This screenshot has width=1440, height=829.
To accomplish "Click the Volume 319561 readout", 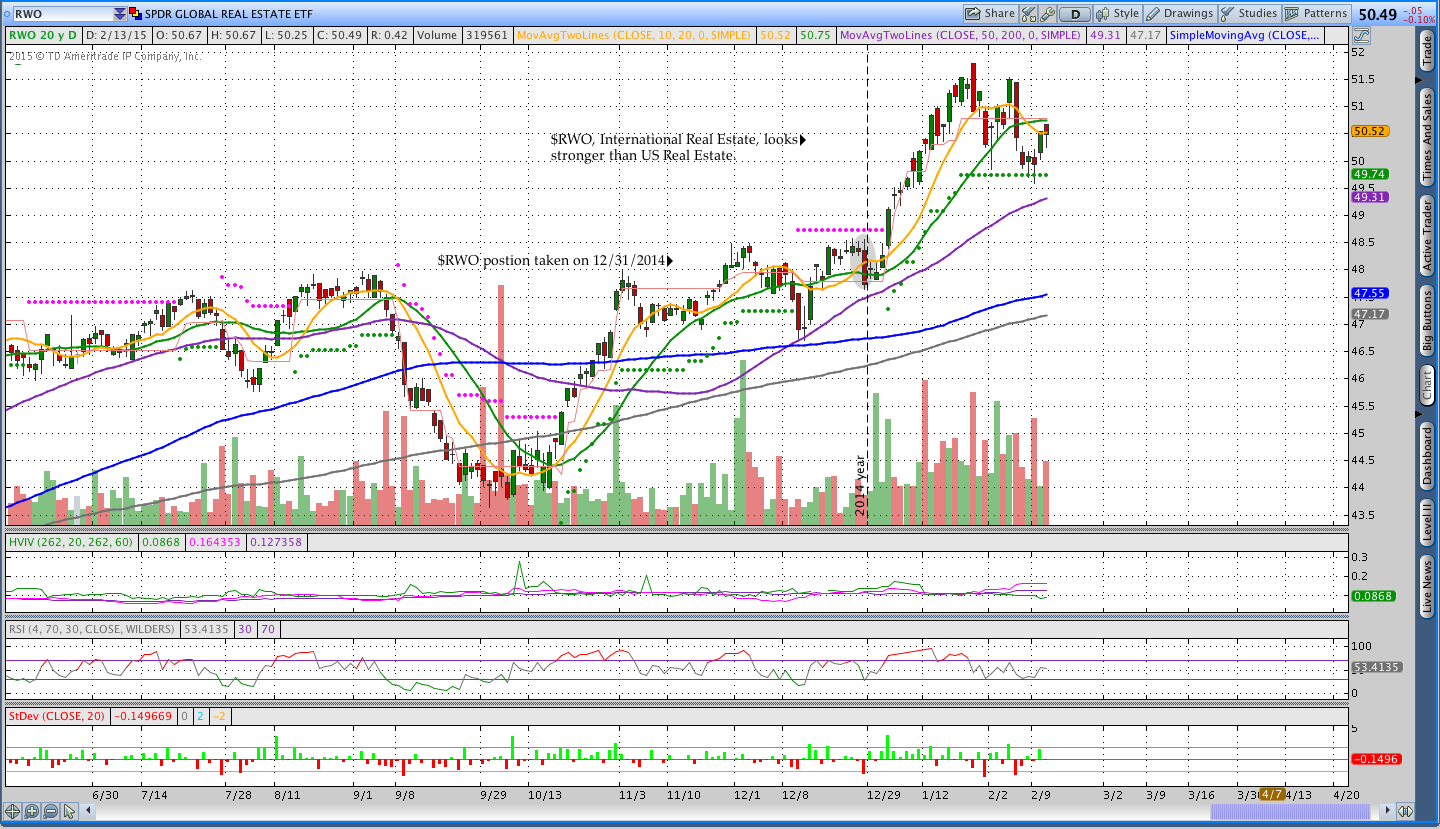I will coord(461,35).
